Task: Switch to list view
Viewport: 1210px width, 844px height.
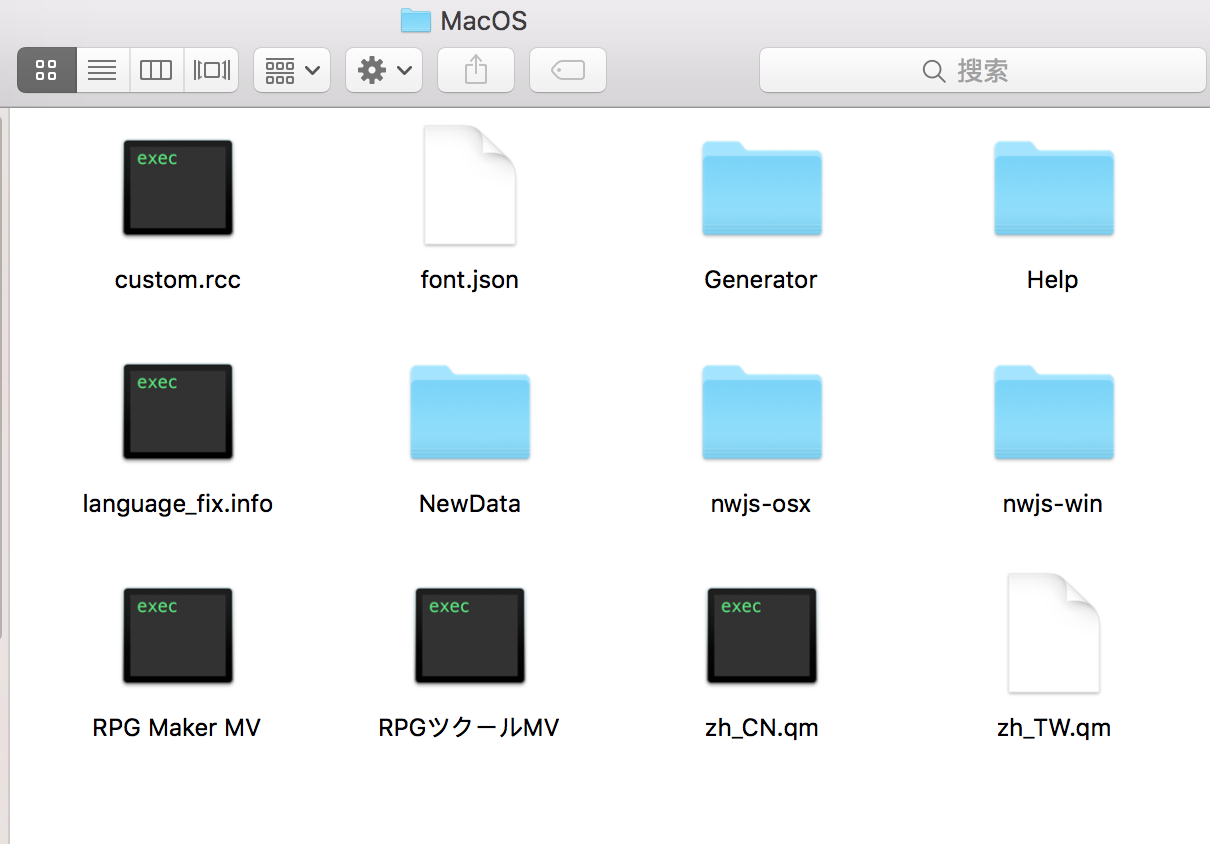Action: pyautogui.click(x=103, y=70)
